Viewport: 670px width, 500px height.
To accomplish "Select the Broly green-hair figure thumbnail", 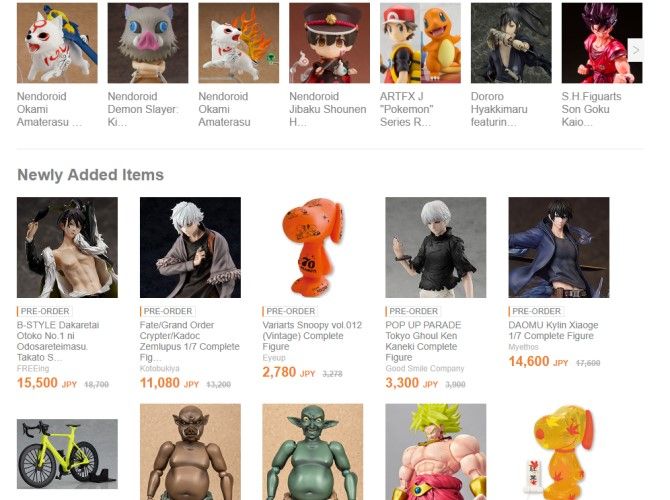I will tap(436, 452).
